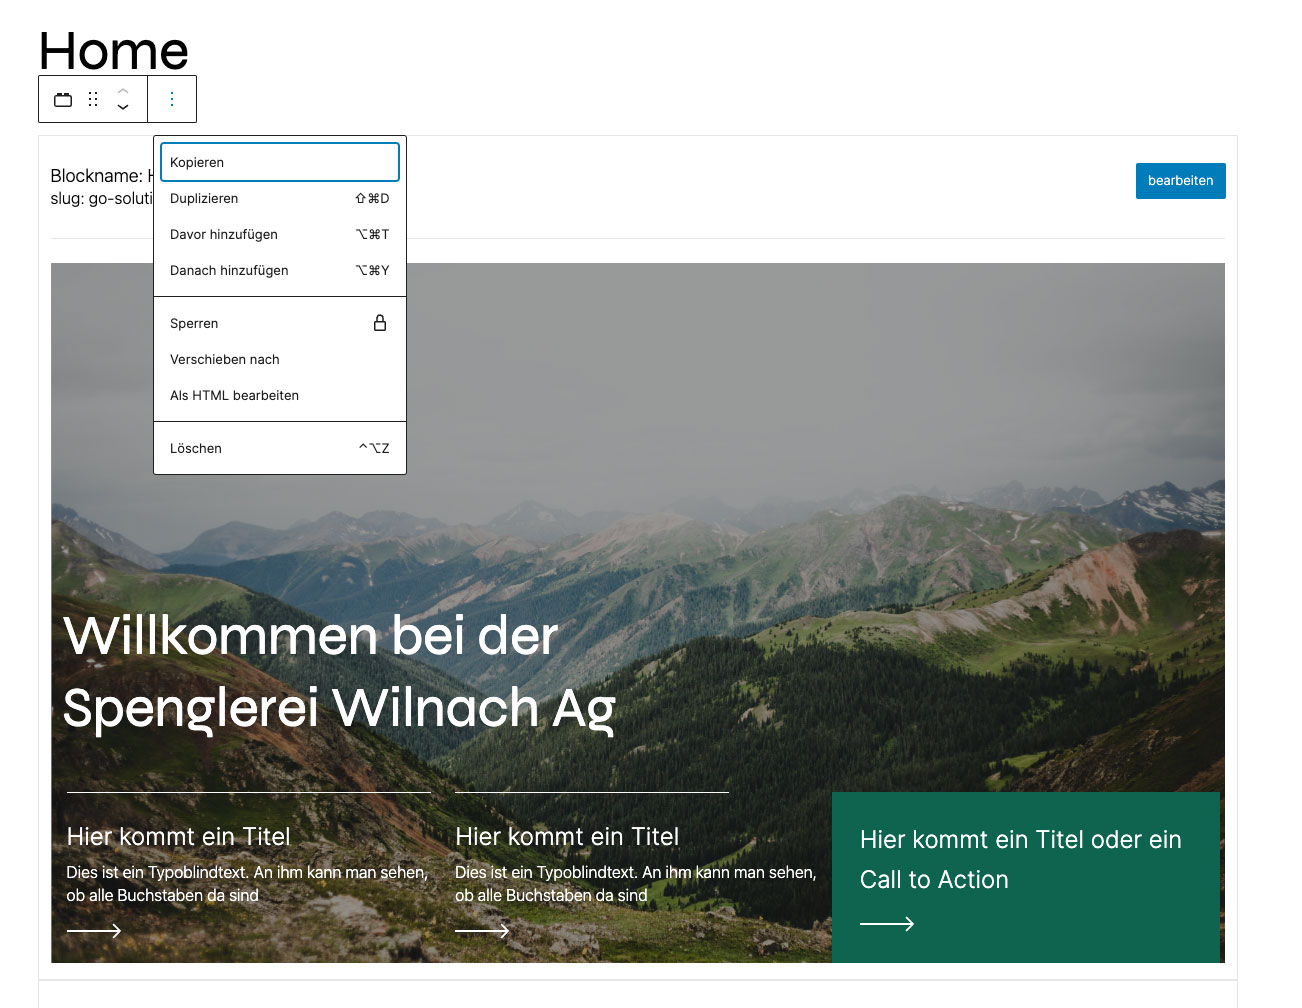Click arrow under the second teaser text
Screen dimensions: 1302x1008
(482, 931)
